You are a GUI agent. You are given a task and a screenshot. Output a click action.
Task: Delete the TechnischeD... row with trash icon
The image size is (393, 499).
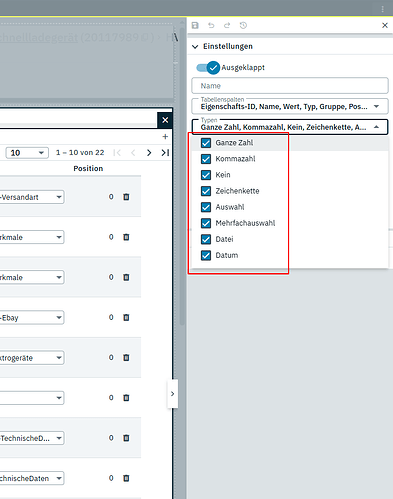[126, 438]
